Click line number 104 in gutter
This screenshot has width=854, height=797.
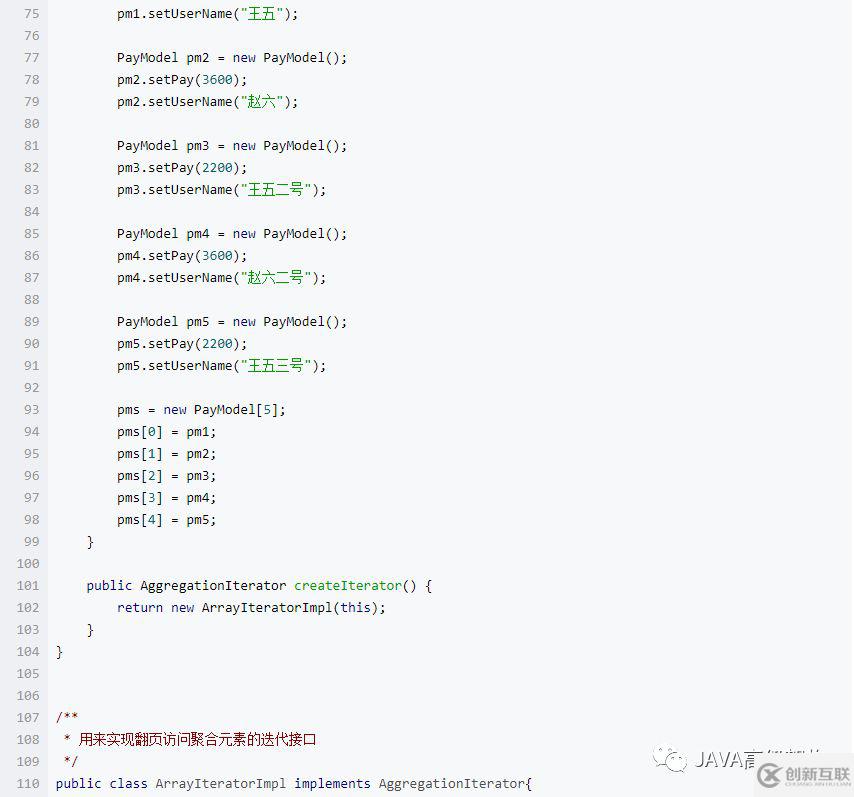28,652
